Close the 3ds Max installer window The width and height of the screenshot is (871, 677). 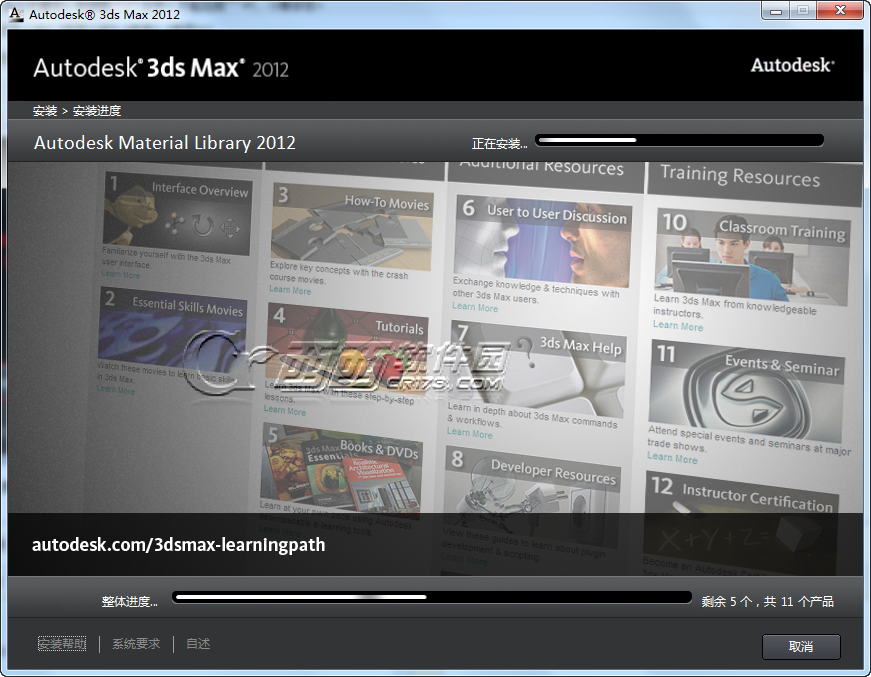click(x=841, y=11)
